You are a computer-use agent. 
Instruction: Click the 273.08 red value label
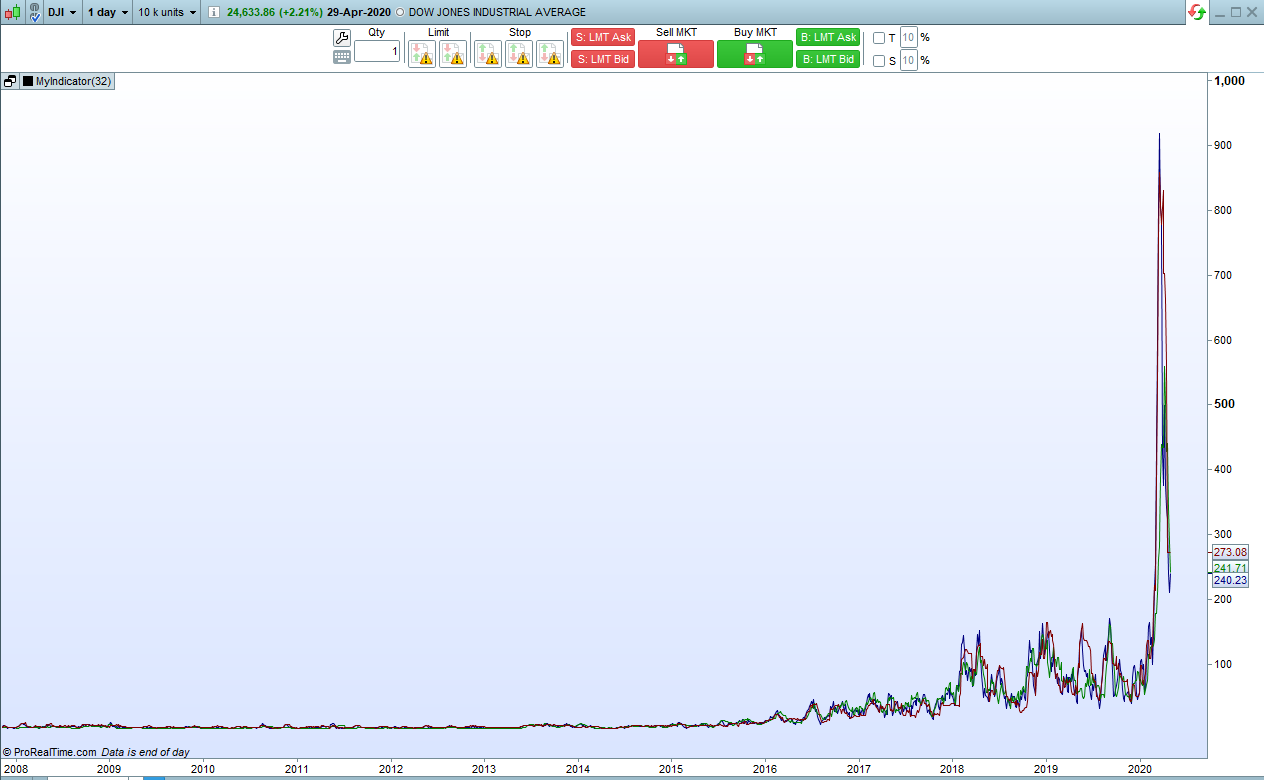pyautogui.click(x=1230, y=552)
